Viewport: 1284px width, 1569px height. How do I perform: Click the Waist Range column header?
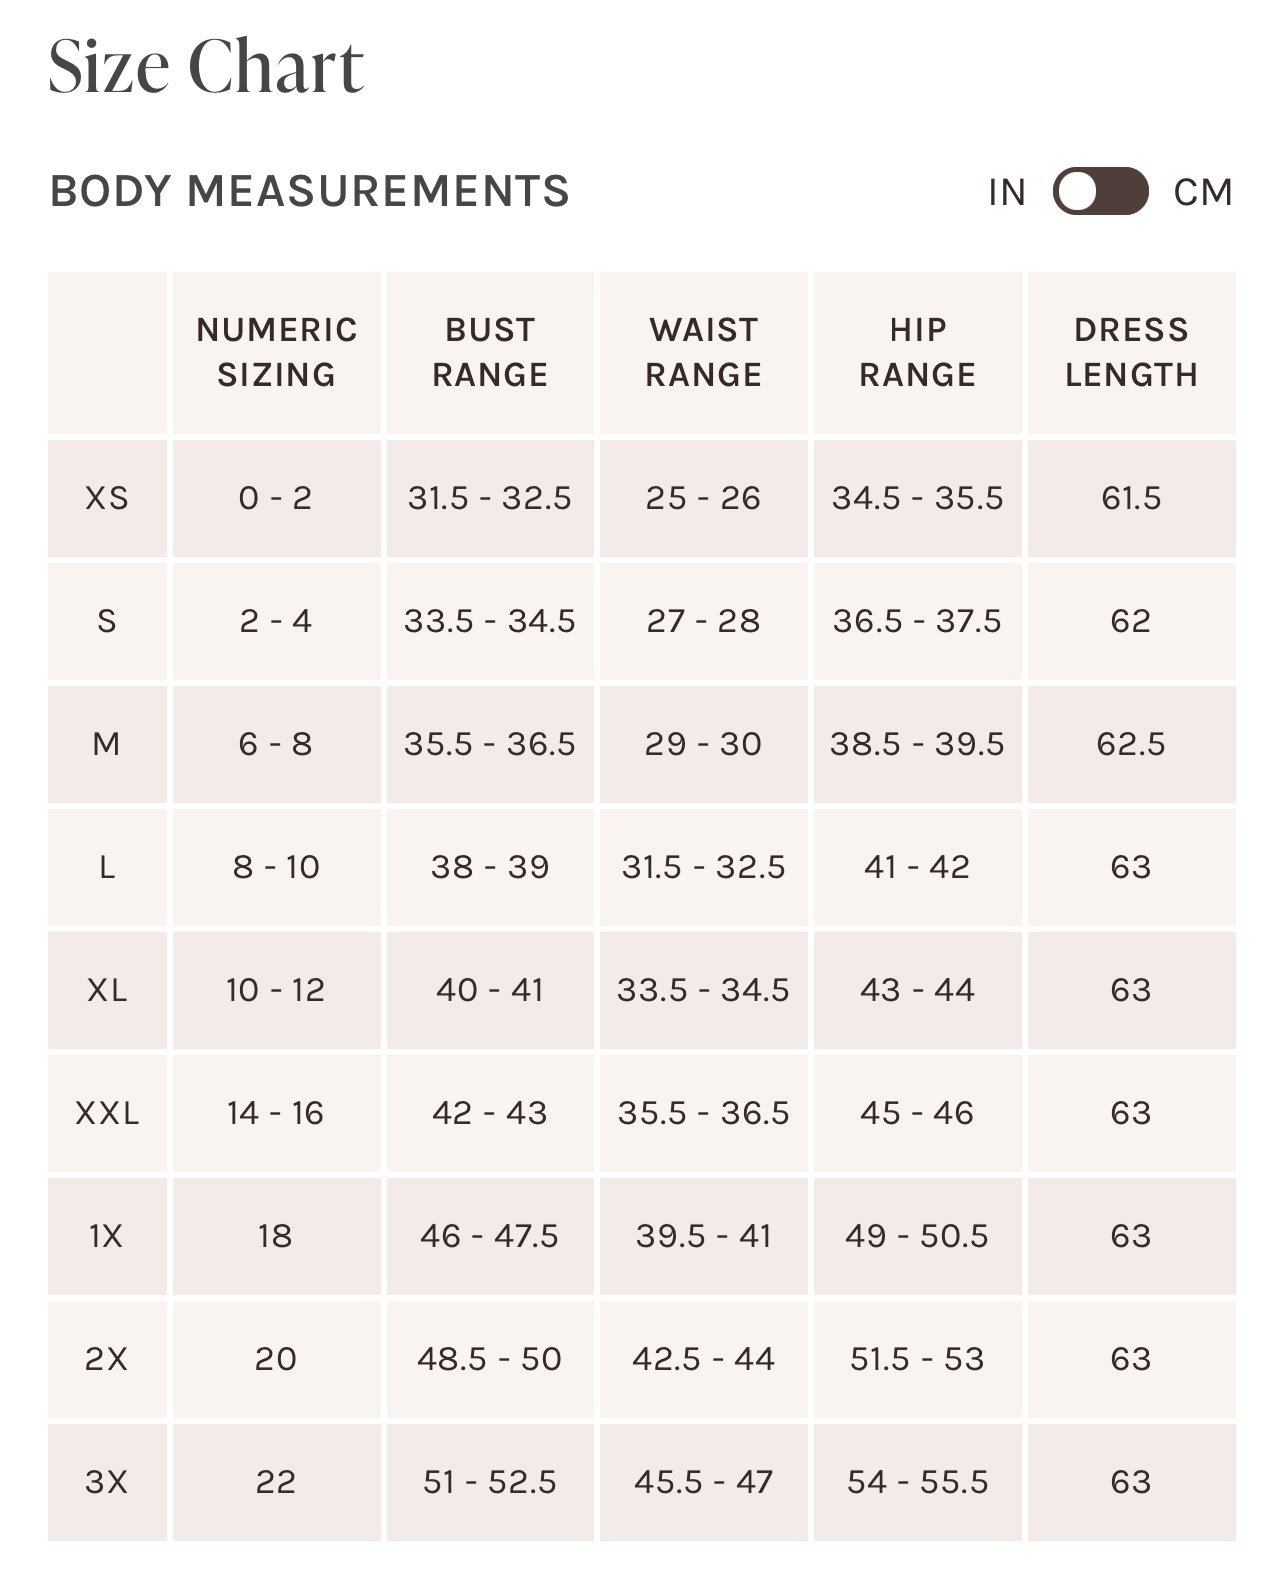pyautogui.click(x=704, y=352)
